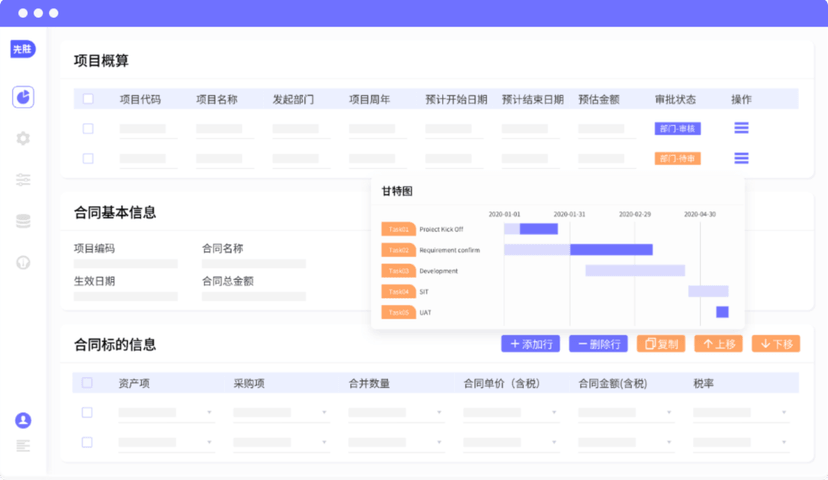828x480 pixels.
Task: Open the database stack sidebar icon
Action: [x=23, y=221]
